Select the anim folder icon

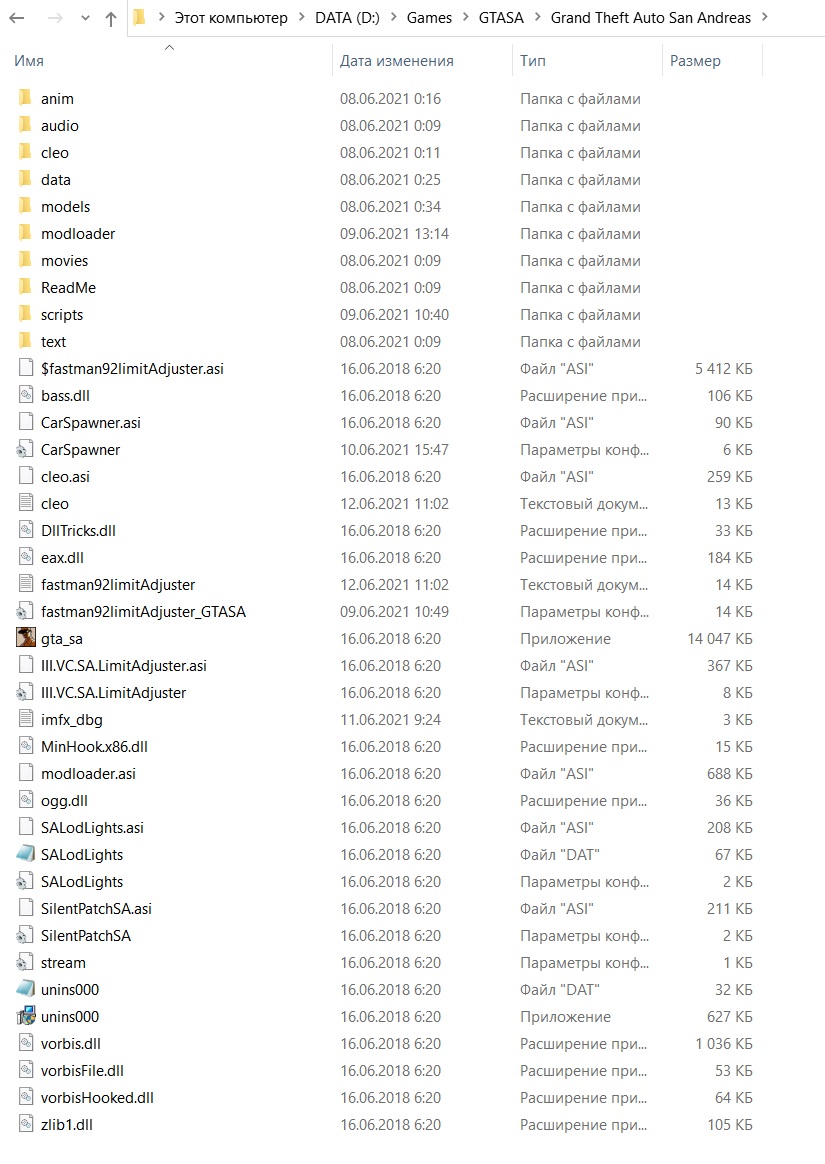click(x=25, y=98)
